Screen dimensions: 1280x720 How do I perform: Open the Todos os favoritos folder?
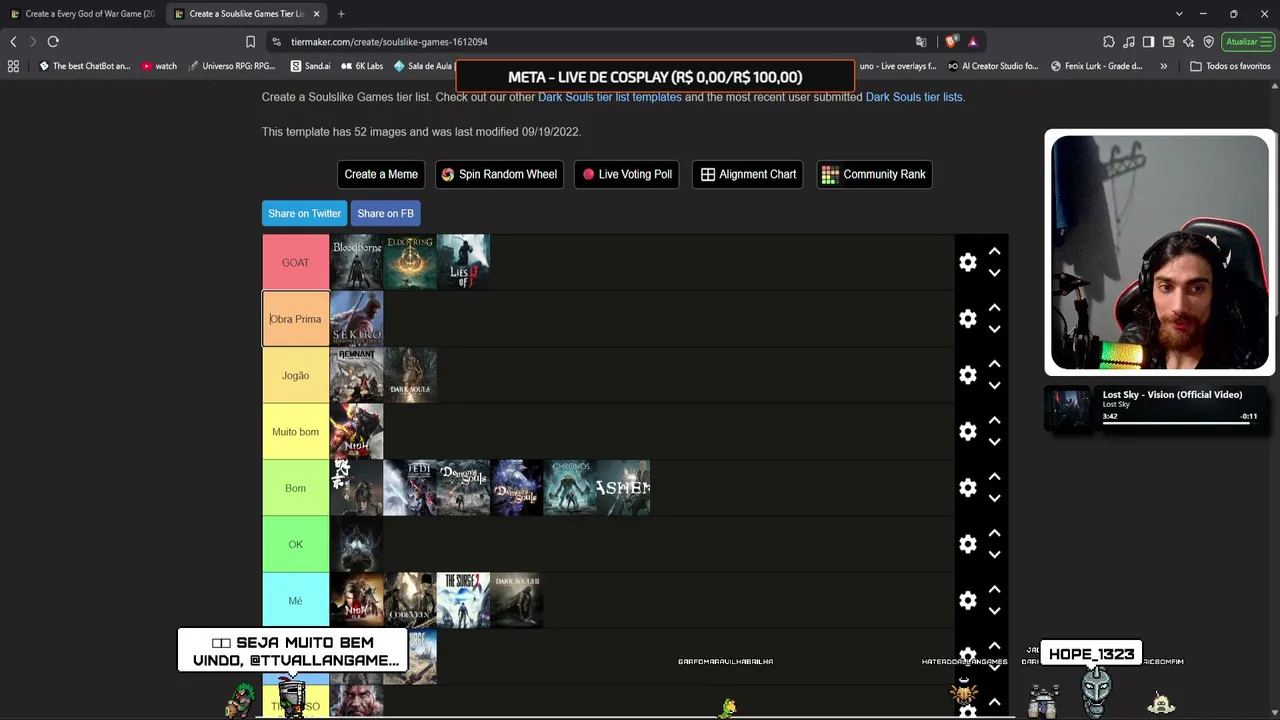1230,66
